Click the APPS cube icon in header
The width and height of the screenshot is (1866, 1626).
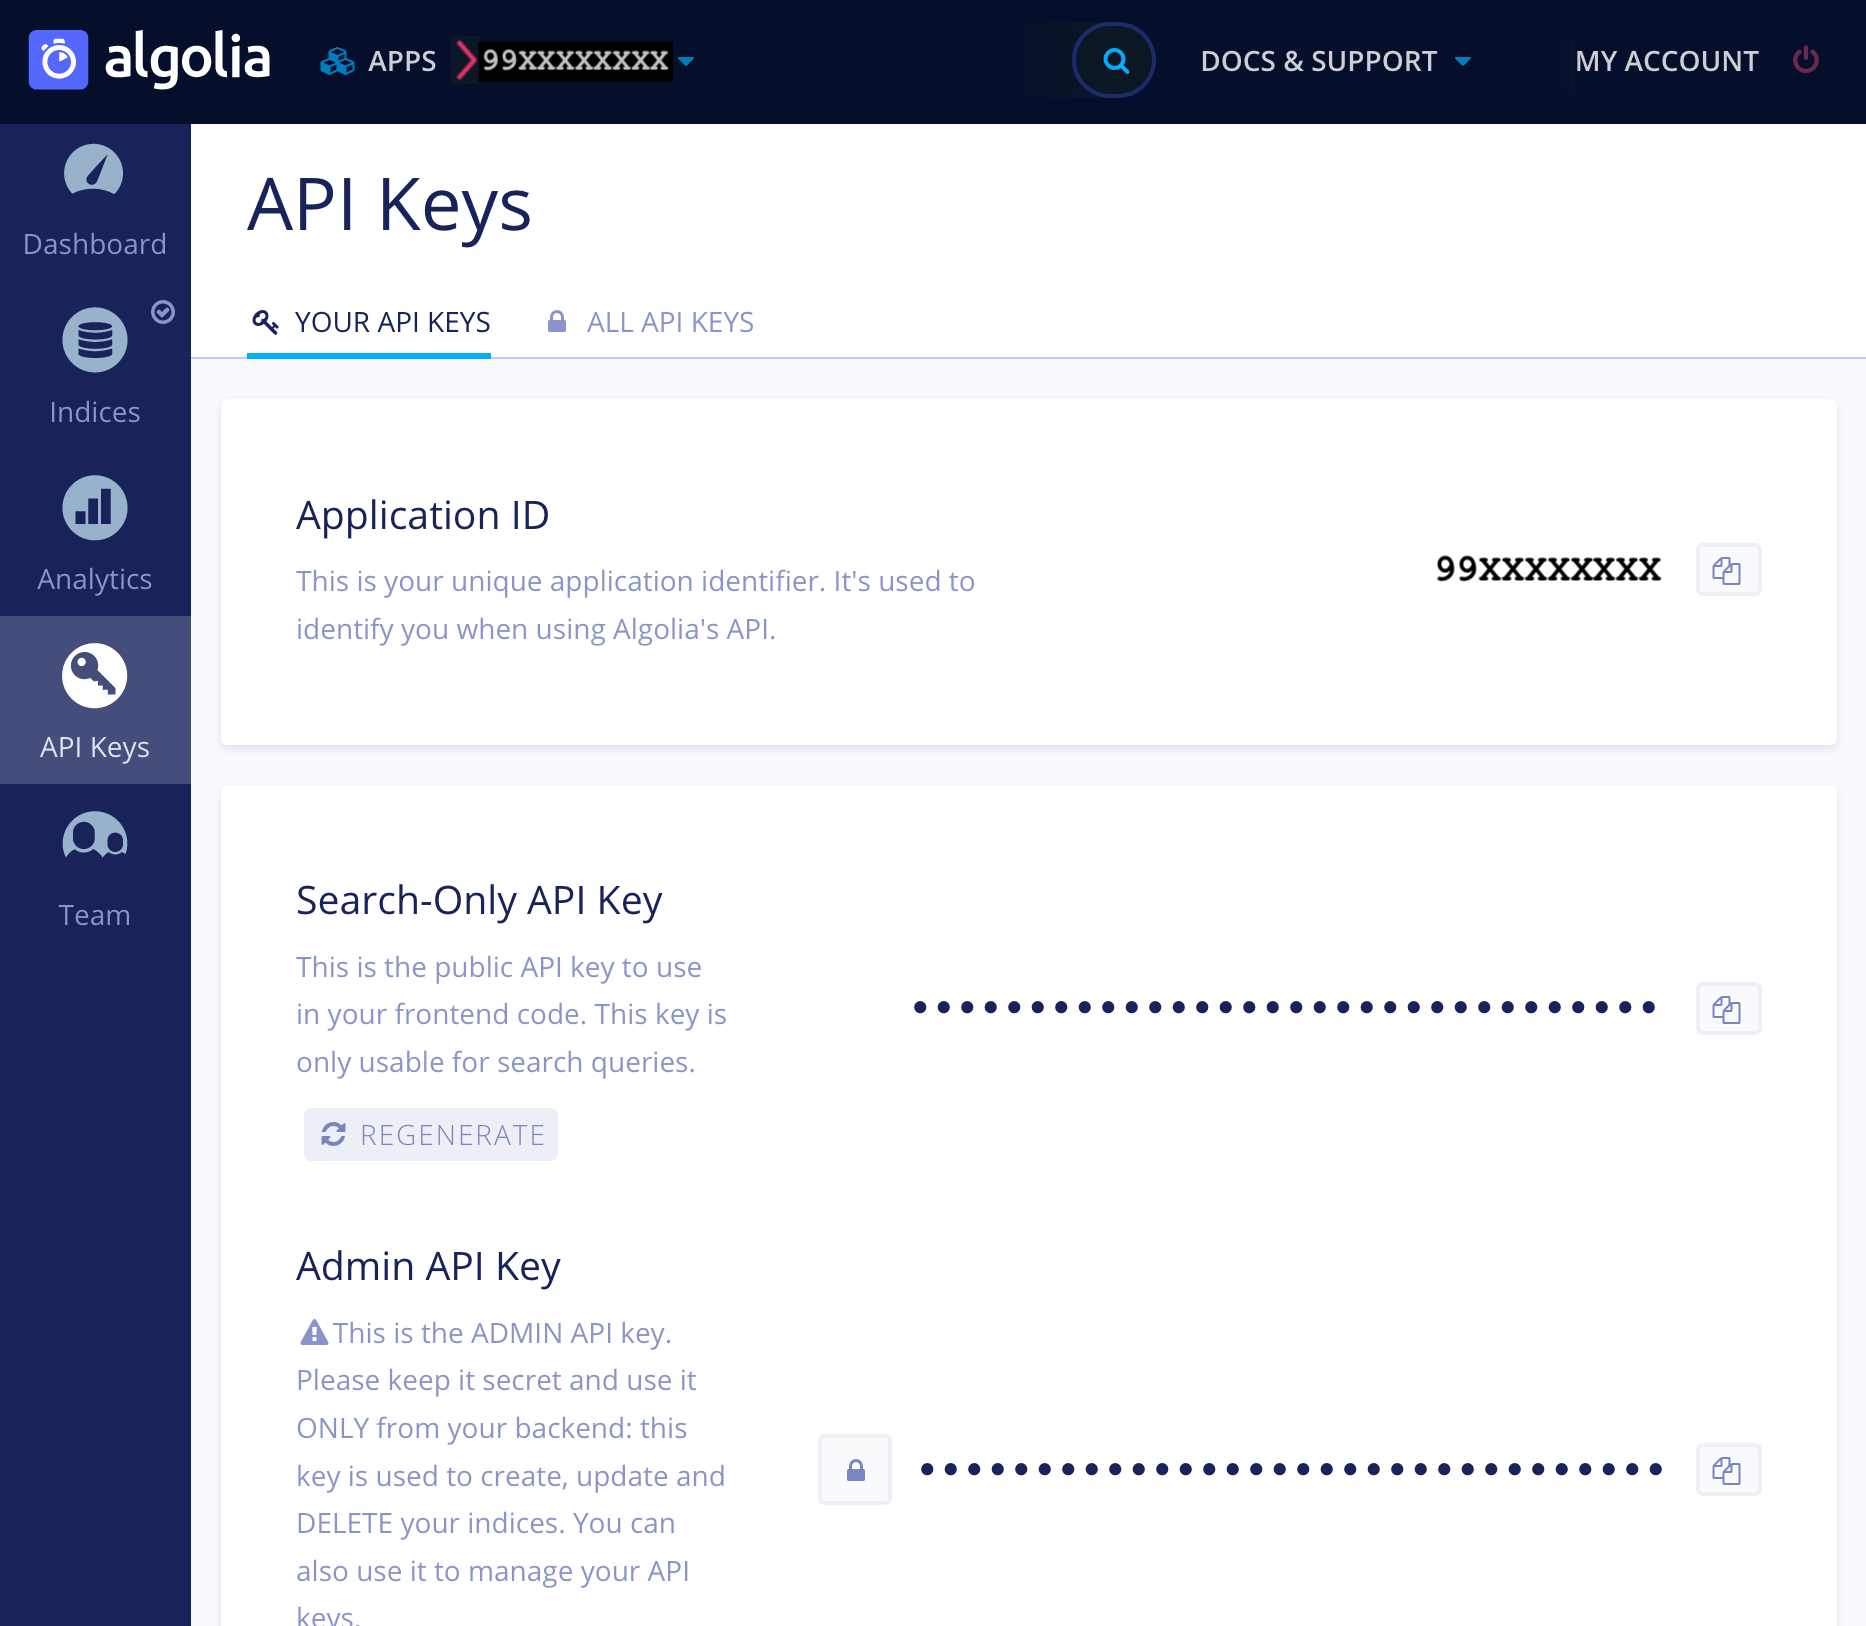pyautogui.click(x=337, y=60)
